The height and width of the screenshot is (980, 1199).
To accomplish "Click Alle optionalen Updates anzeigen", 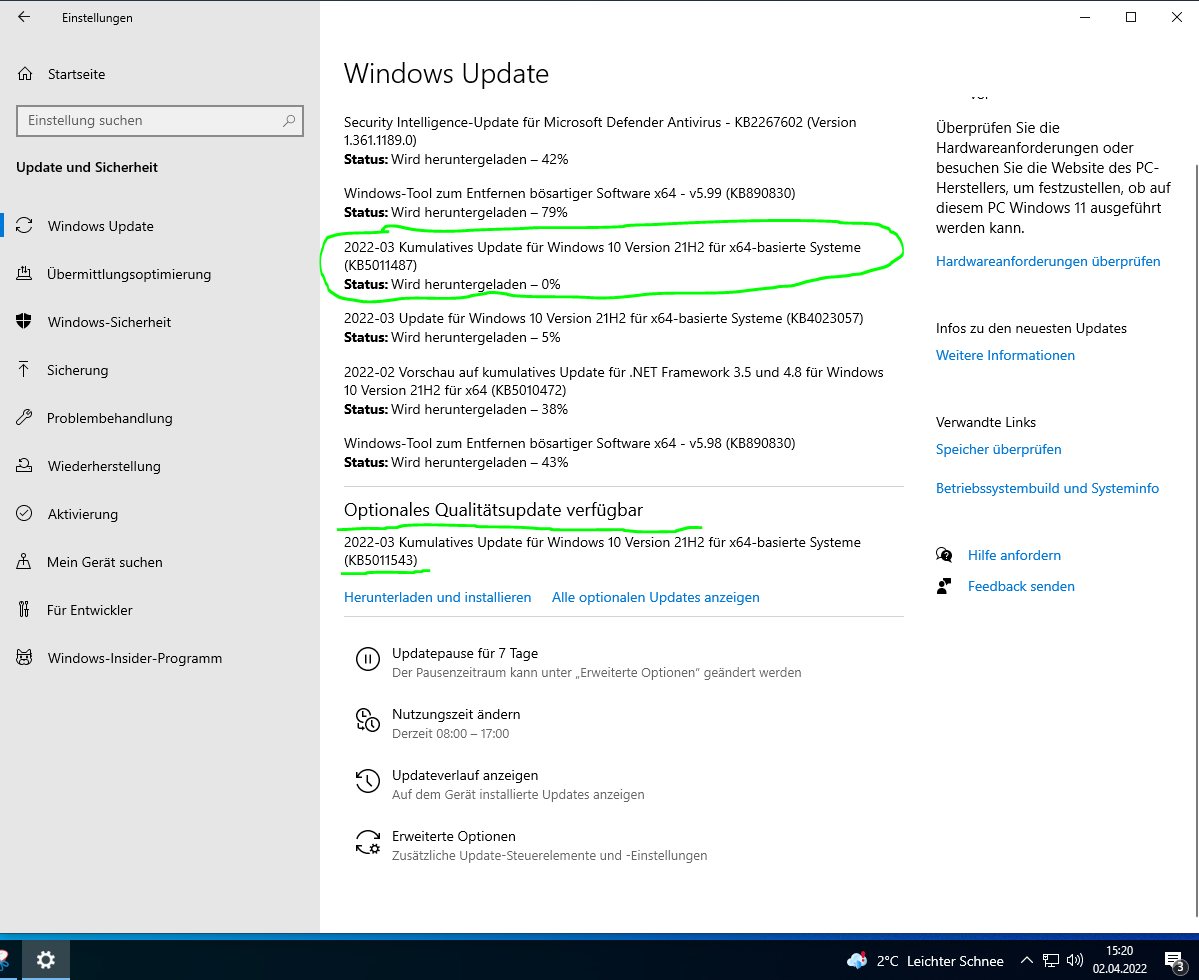I will [x=655, y=597].
